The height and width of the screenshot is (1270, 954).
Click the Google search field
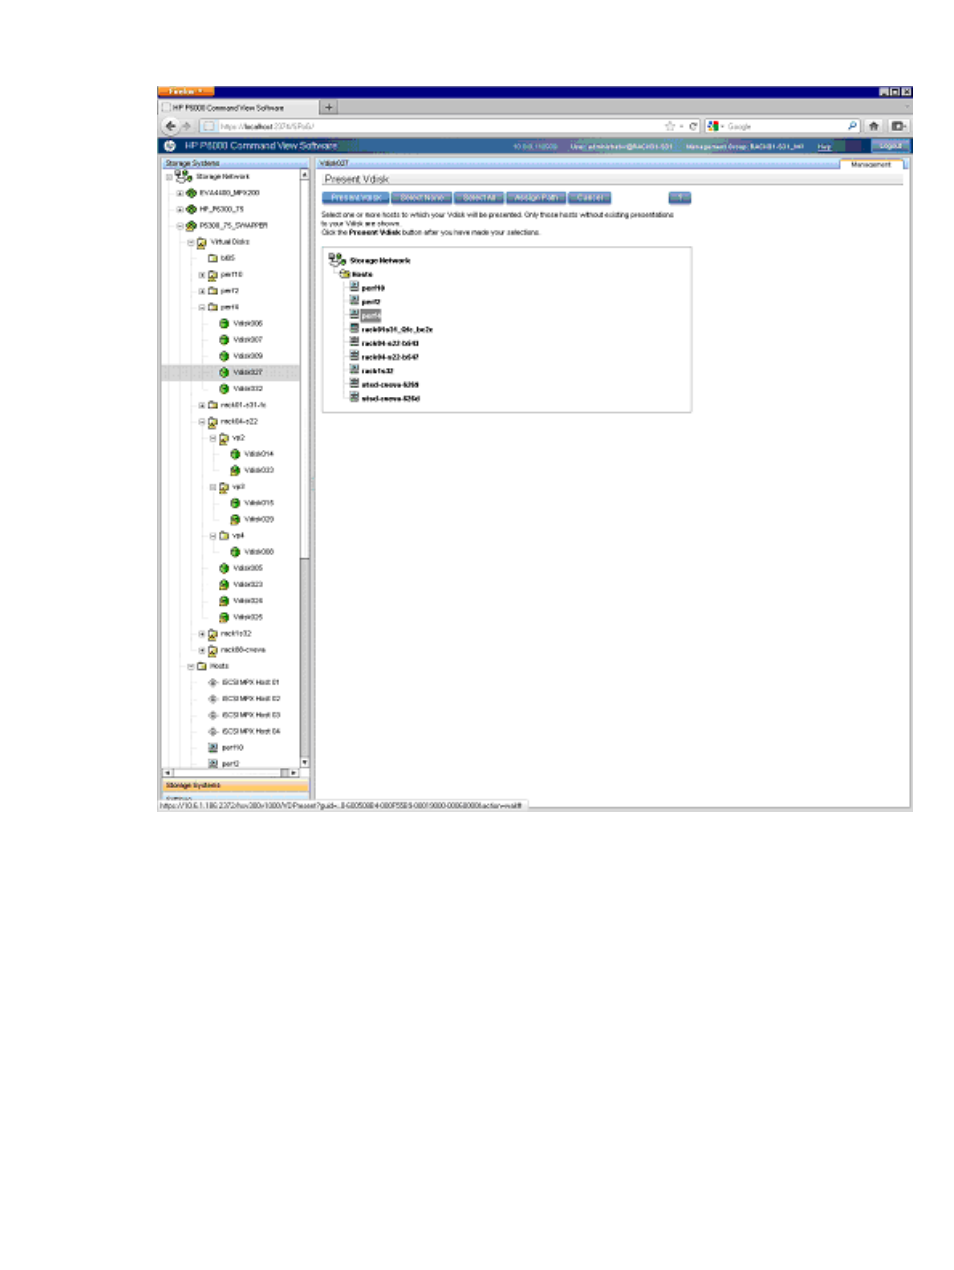(785, 126)
